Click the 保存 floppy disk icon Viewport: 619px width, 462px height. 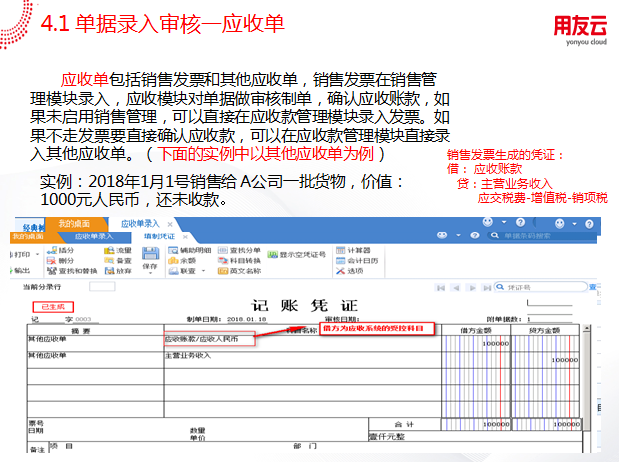(x=150, y=254)
